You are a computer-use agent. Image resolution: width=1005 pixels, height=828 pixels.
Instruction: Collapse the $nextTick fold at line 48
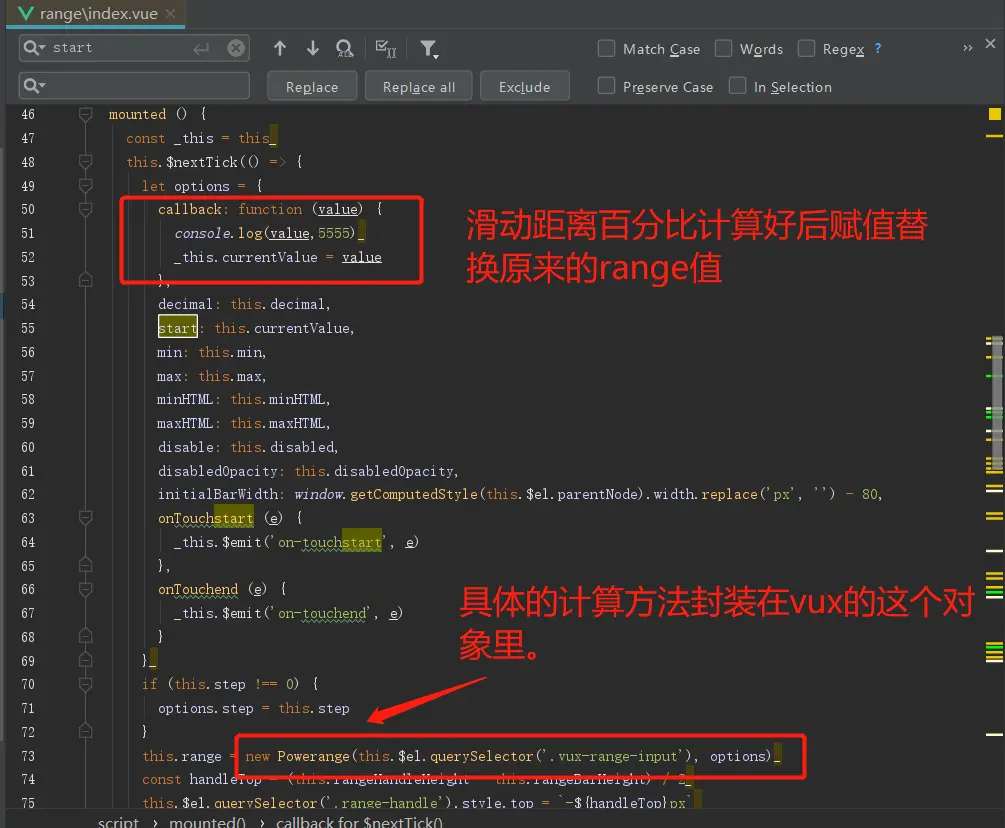click(x=85, y=161)
